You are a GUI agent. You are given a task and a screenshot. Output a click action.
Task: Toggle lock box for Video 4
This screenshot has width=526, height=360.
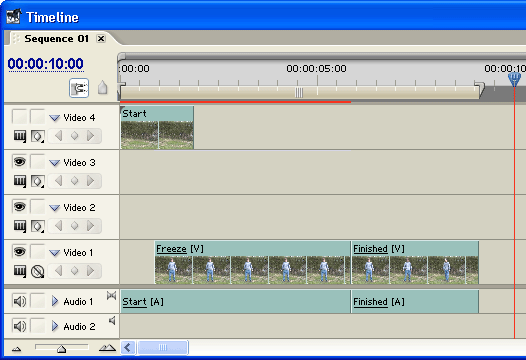[38, 116]
